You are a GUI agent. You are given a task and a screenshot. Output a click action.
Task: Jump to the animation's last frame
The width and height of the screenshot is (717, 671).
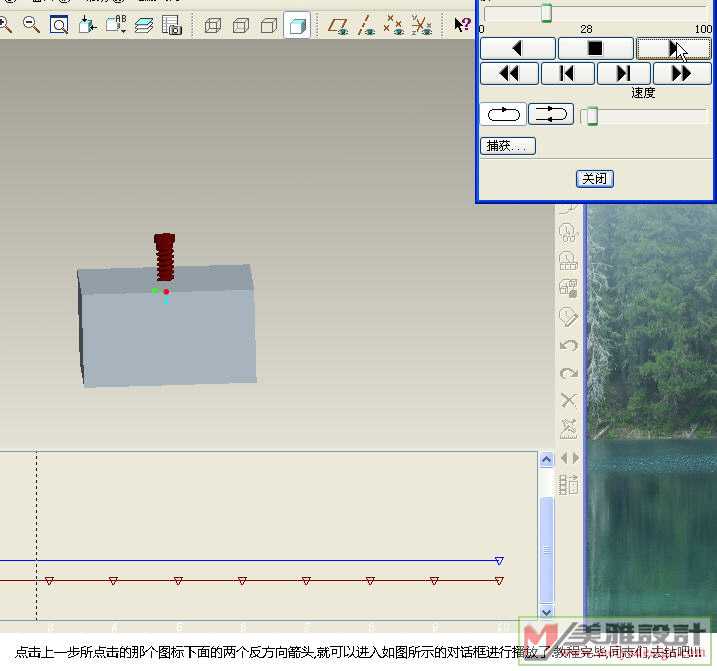pyautogui.click(x=623, y=73)
